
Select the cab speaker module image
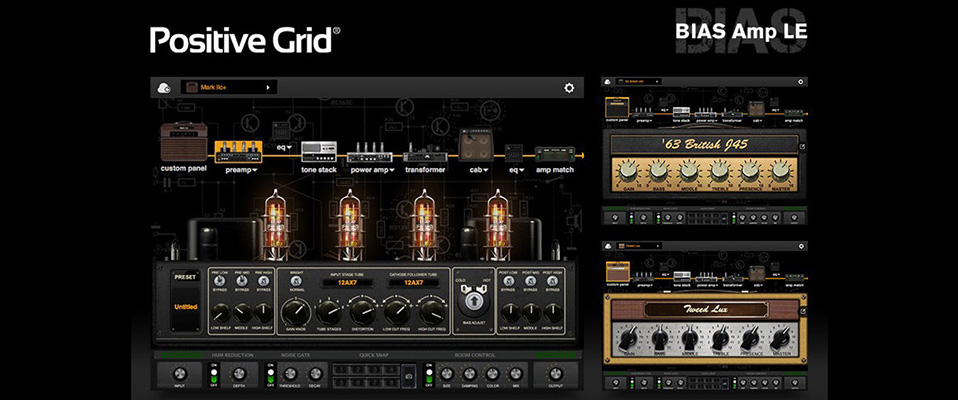coord(477,145)
